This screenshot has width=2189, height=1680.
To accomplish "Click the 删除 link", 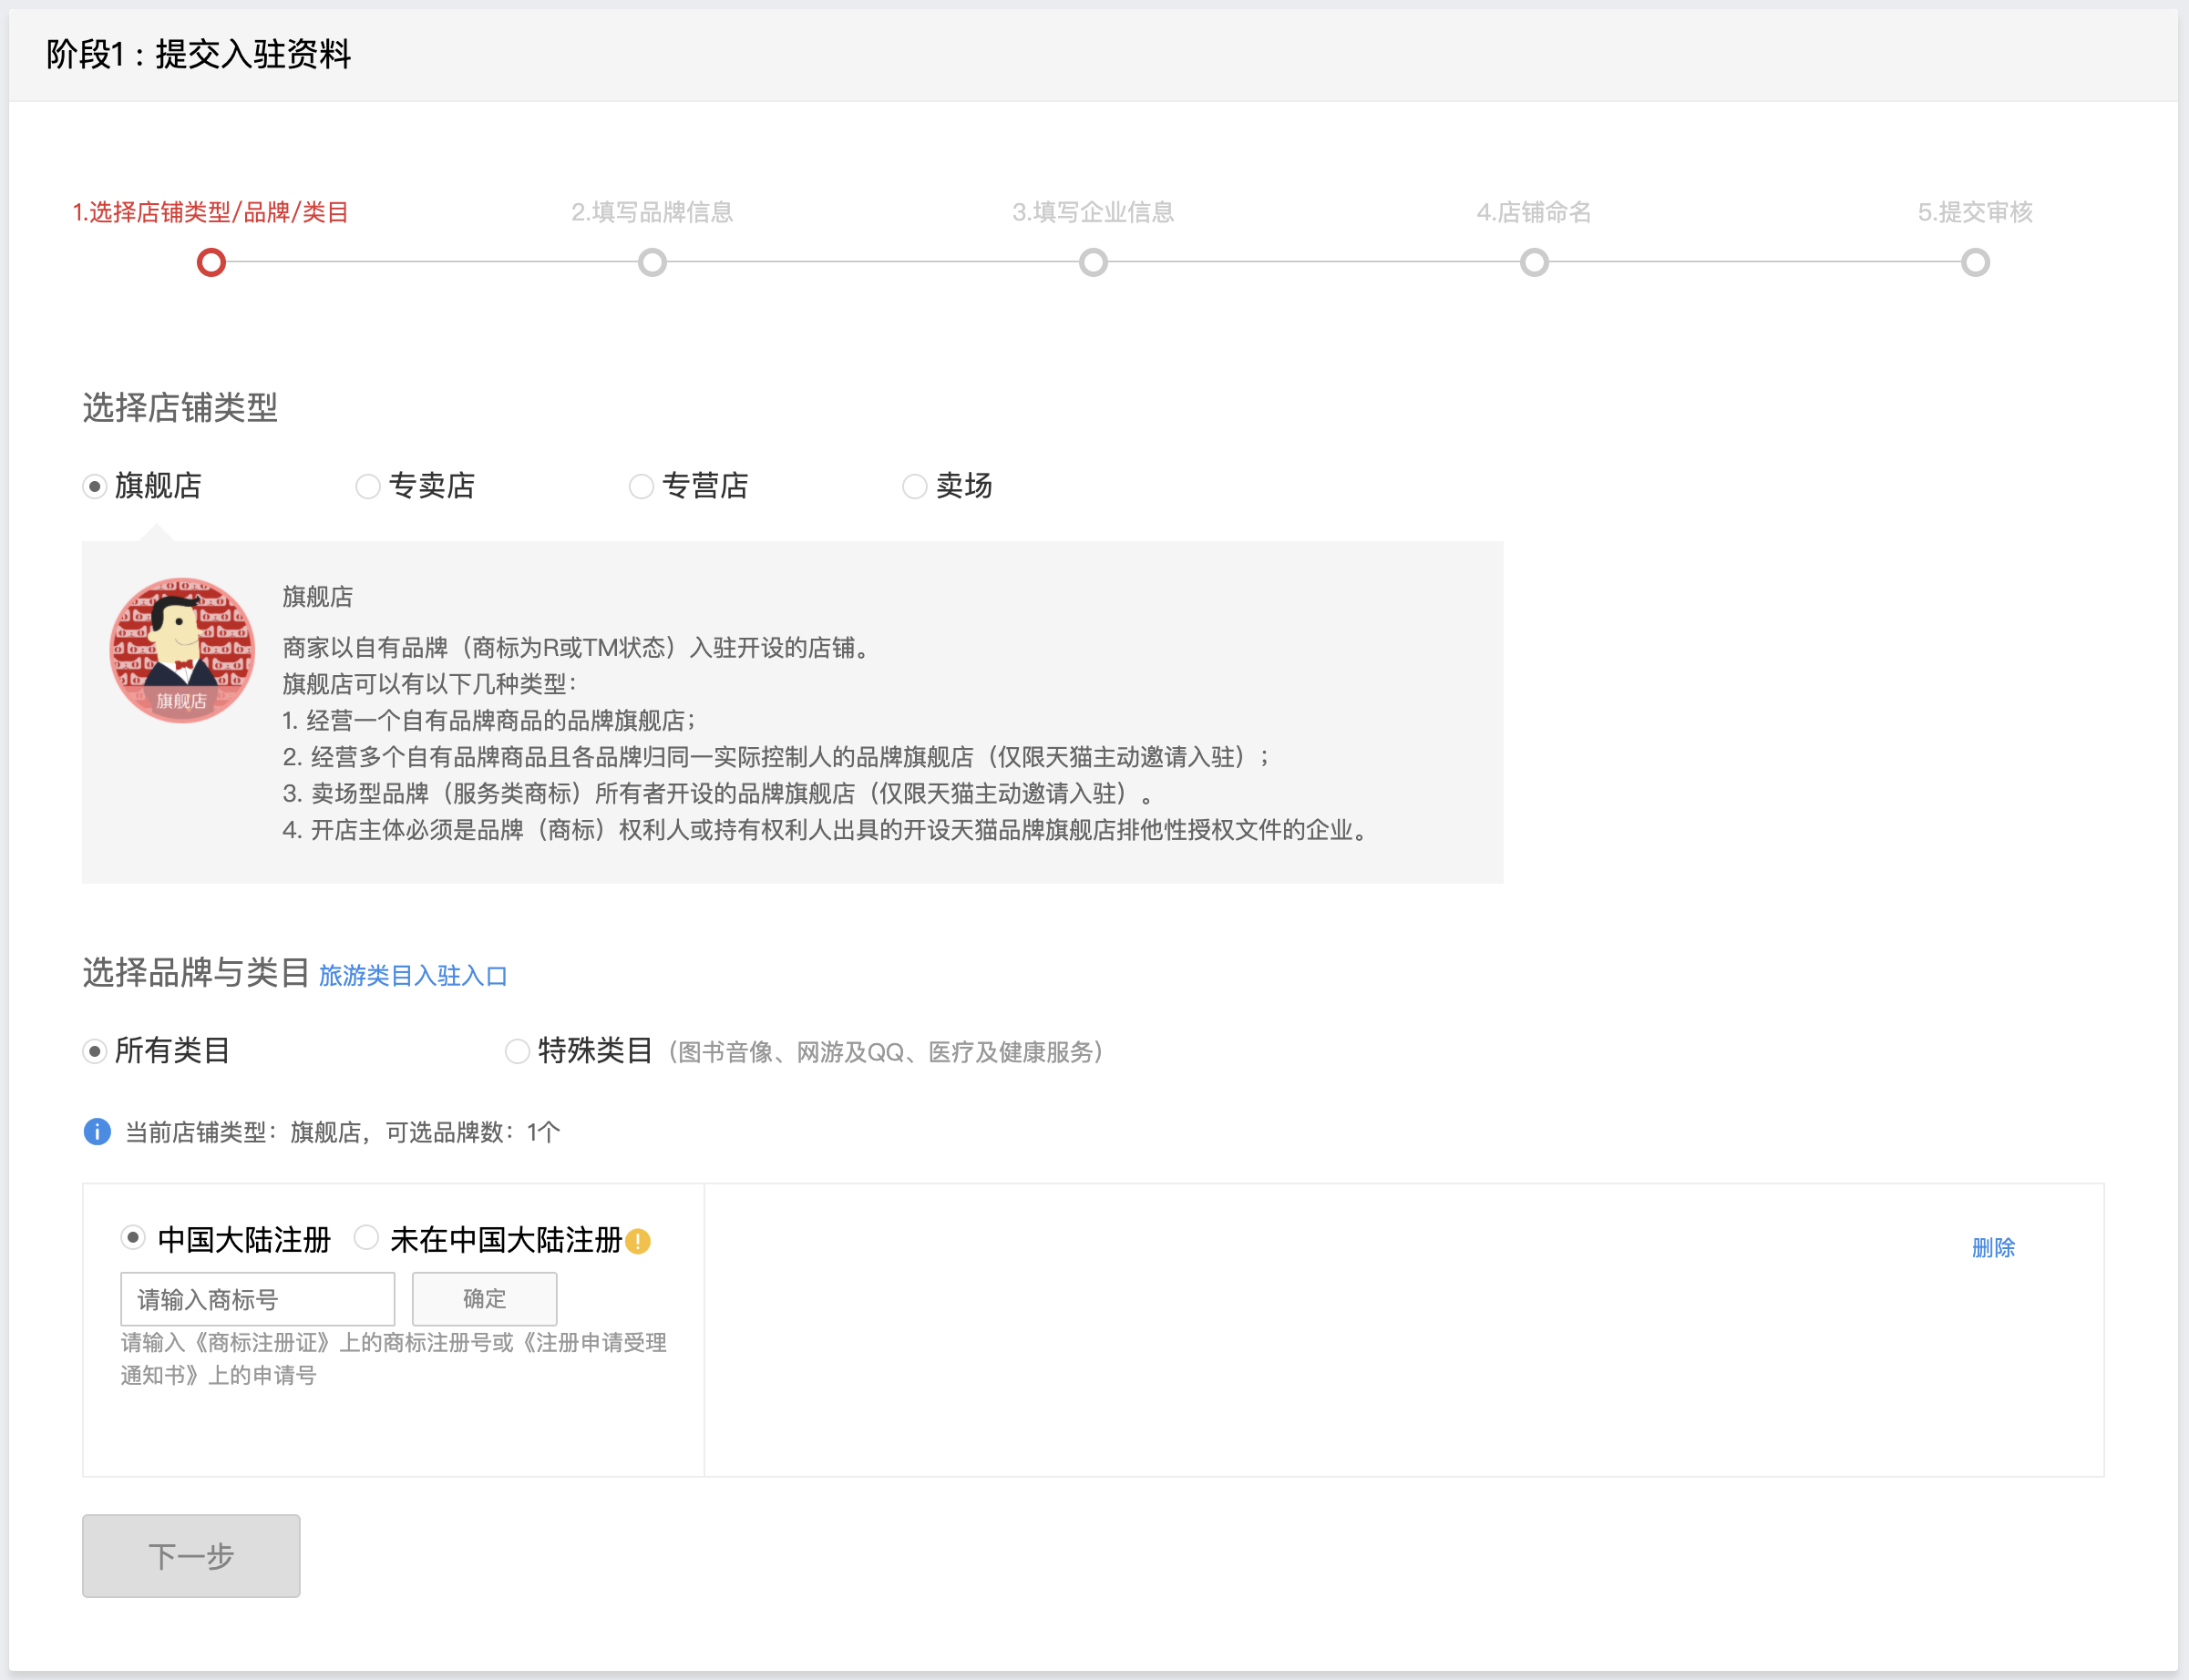I will pyautogui.click(x=1992, y=1247).
